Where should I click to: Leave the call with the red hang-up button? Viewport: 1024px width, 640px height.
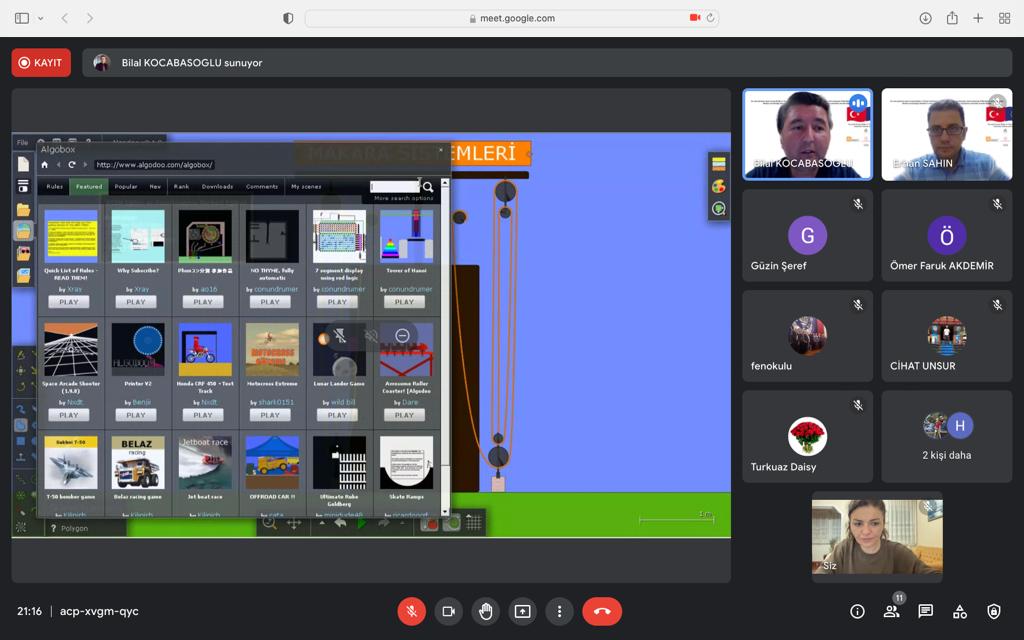pyautogui.click(x=602, y=612)
